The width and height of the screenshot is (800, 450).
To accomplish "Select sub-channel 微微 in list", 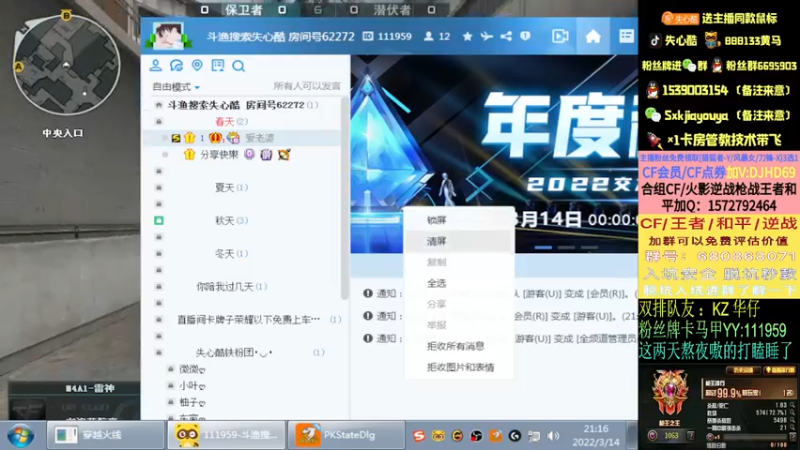I will click(192, 369).
